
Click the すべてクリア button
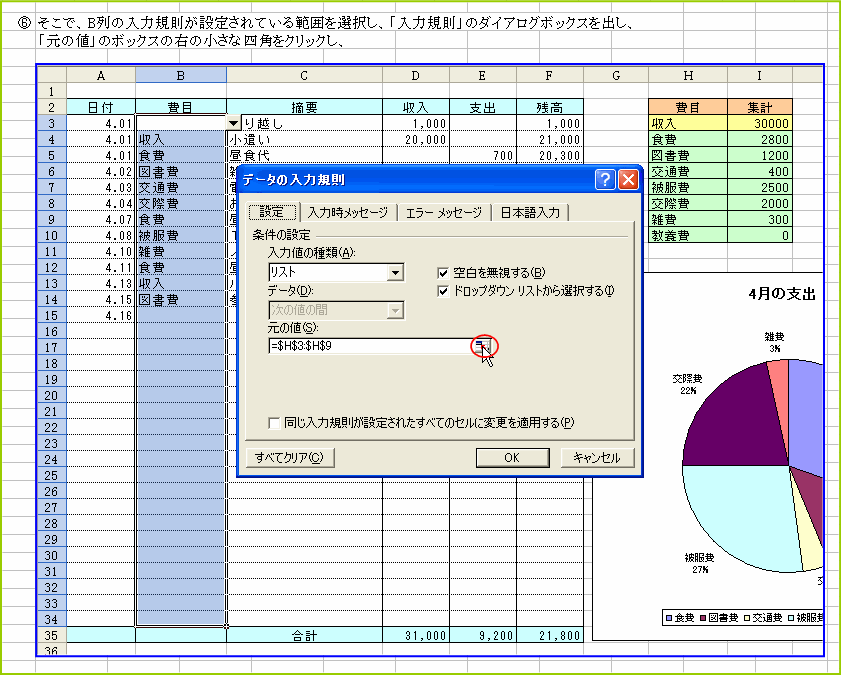pos(290,457)
